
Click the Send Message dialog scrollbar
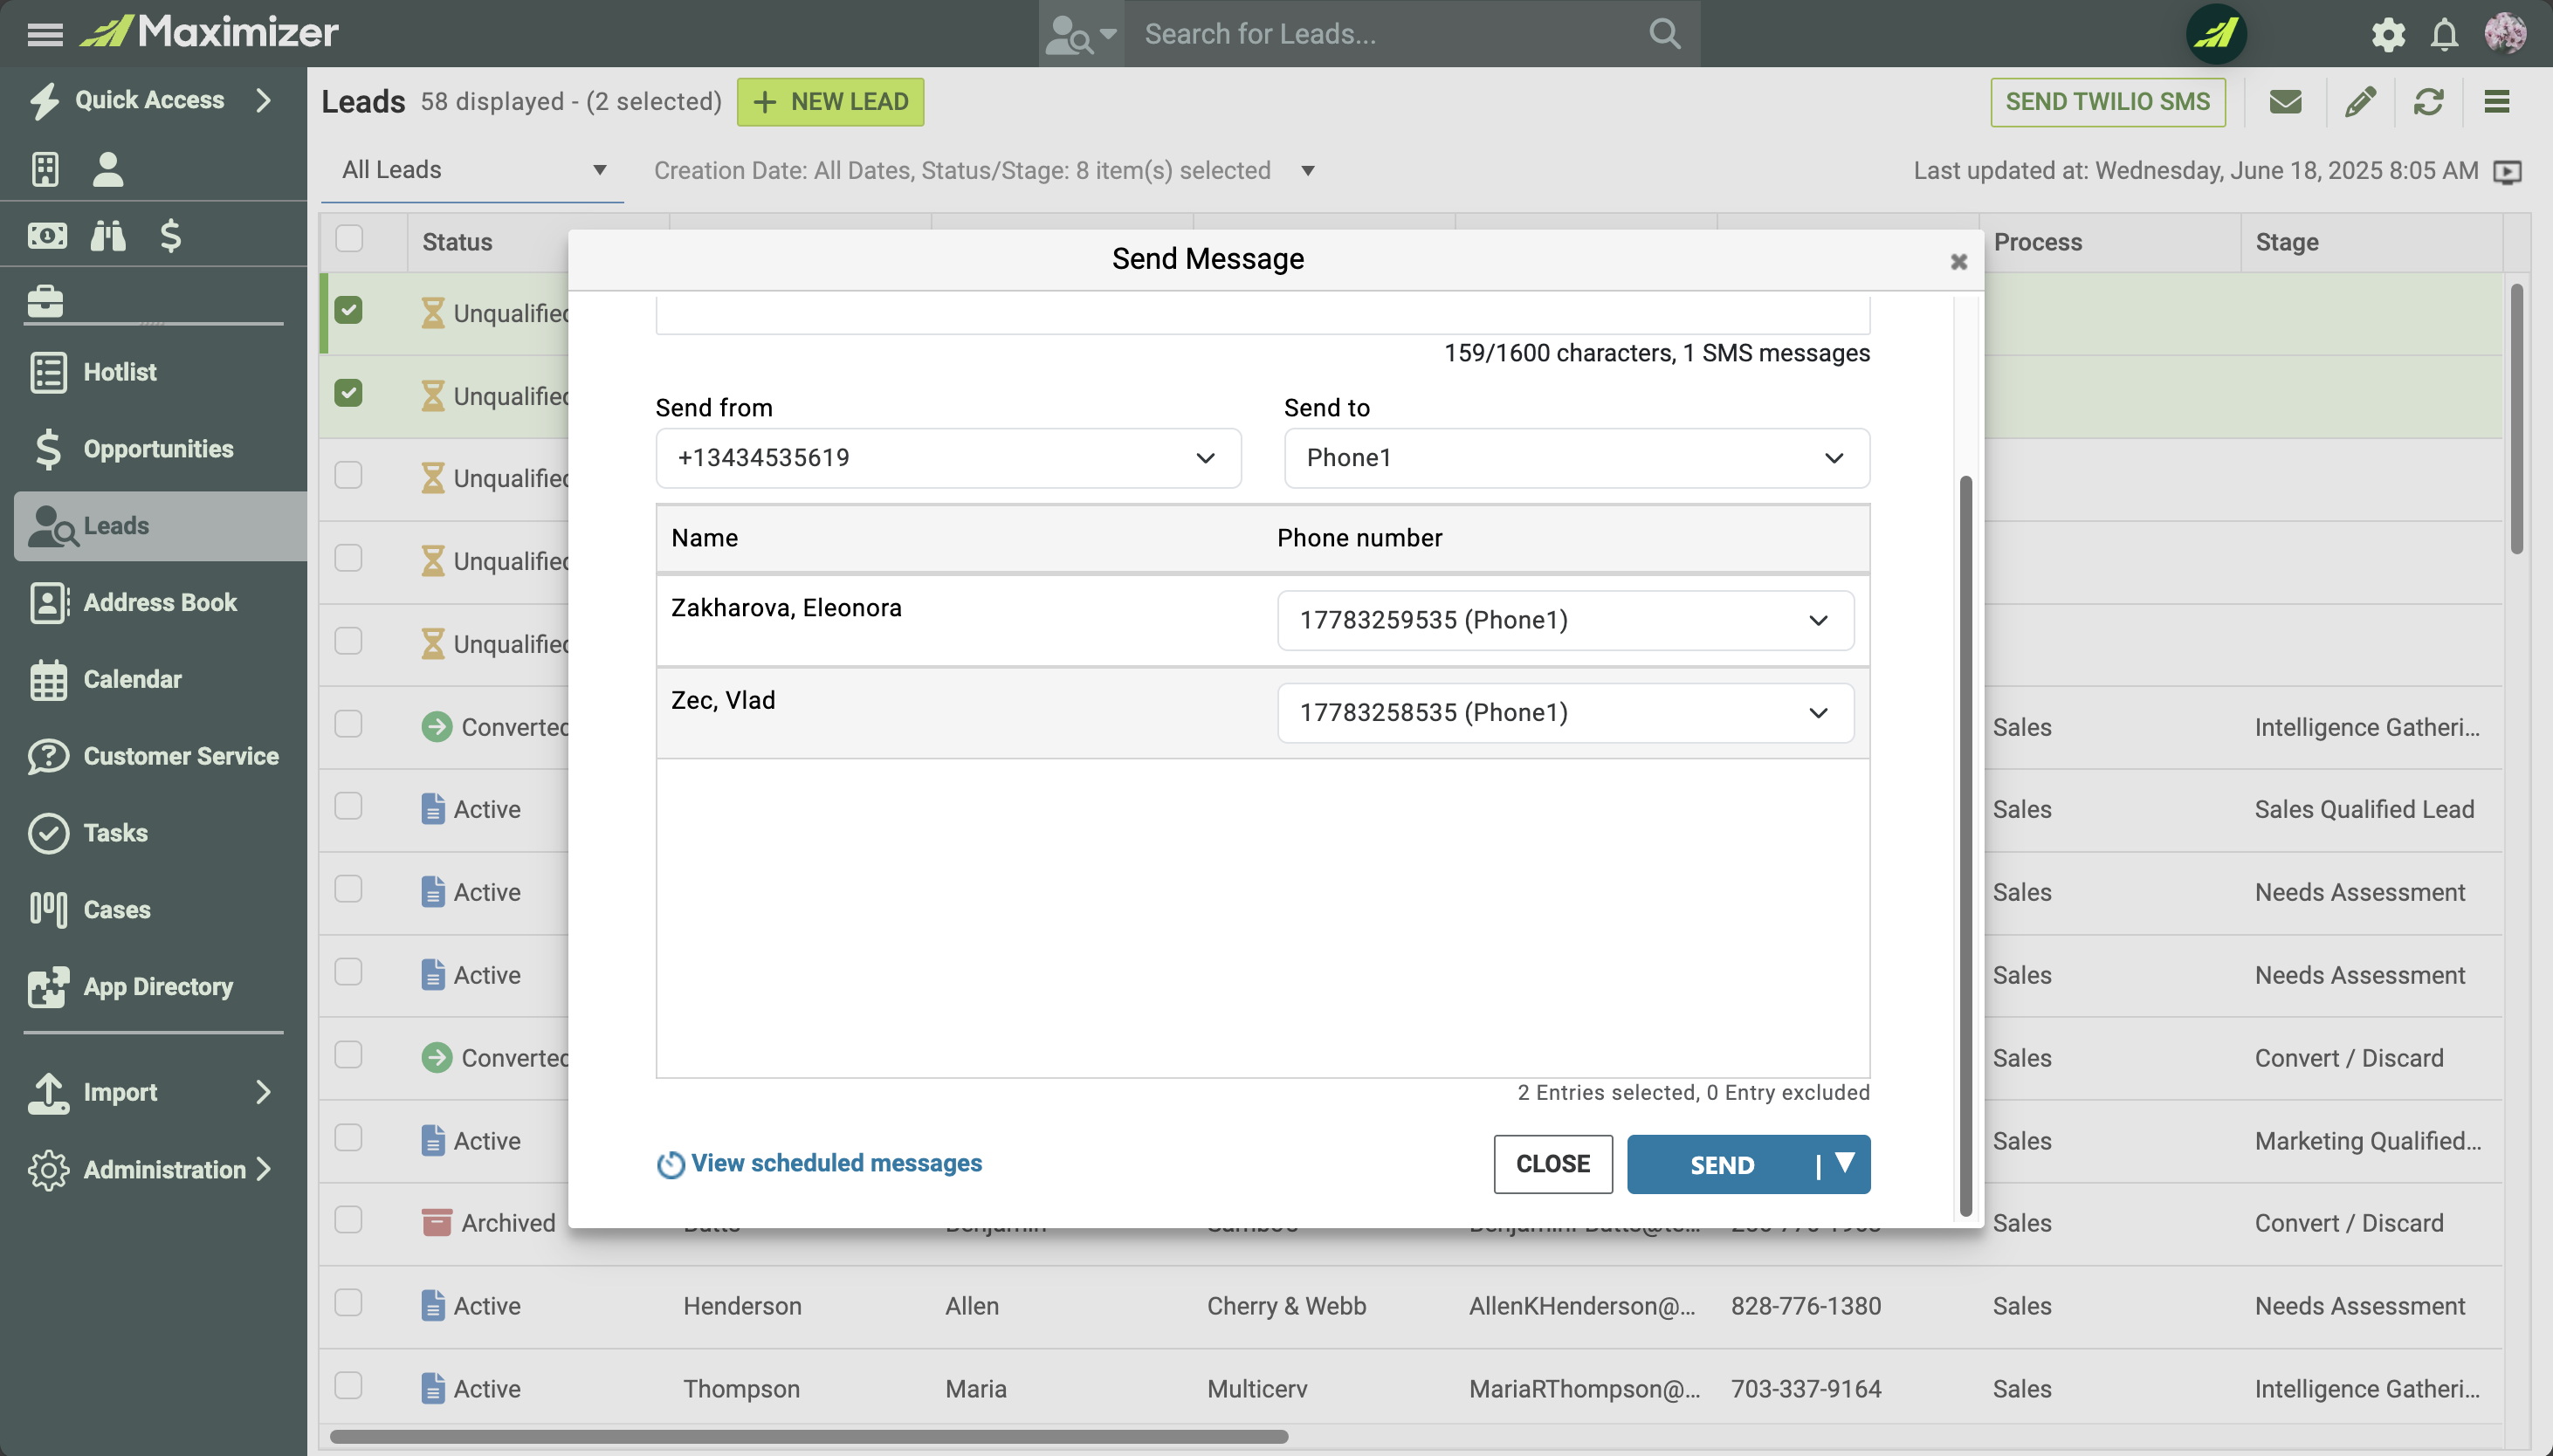pyautogui.click(x=1965, y=845)
